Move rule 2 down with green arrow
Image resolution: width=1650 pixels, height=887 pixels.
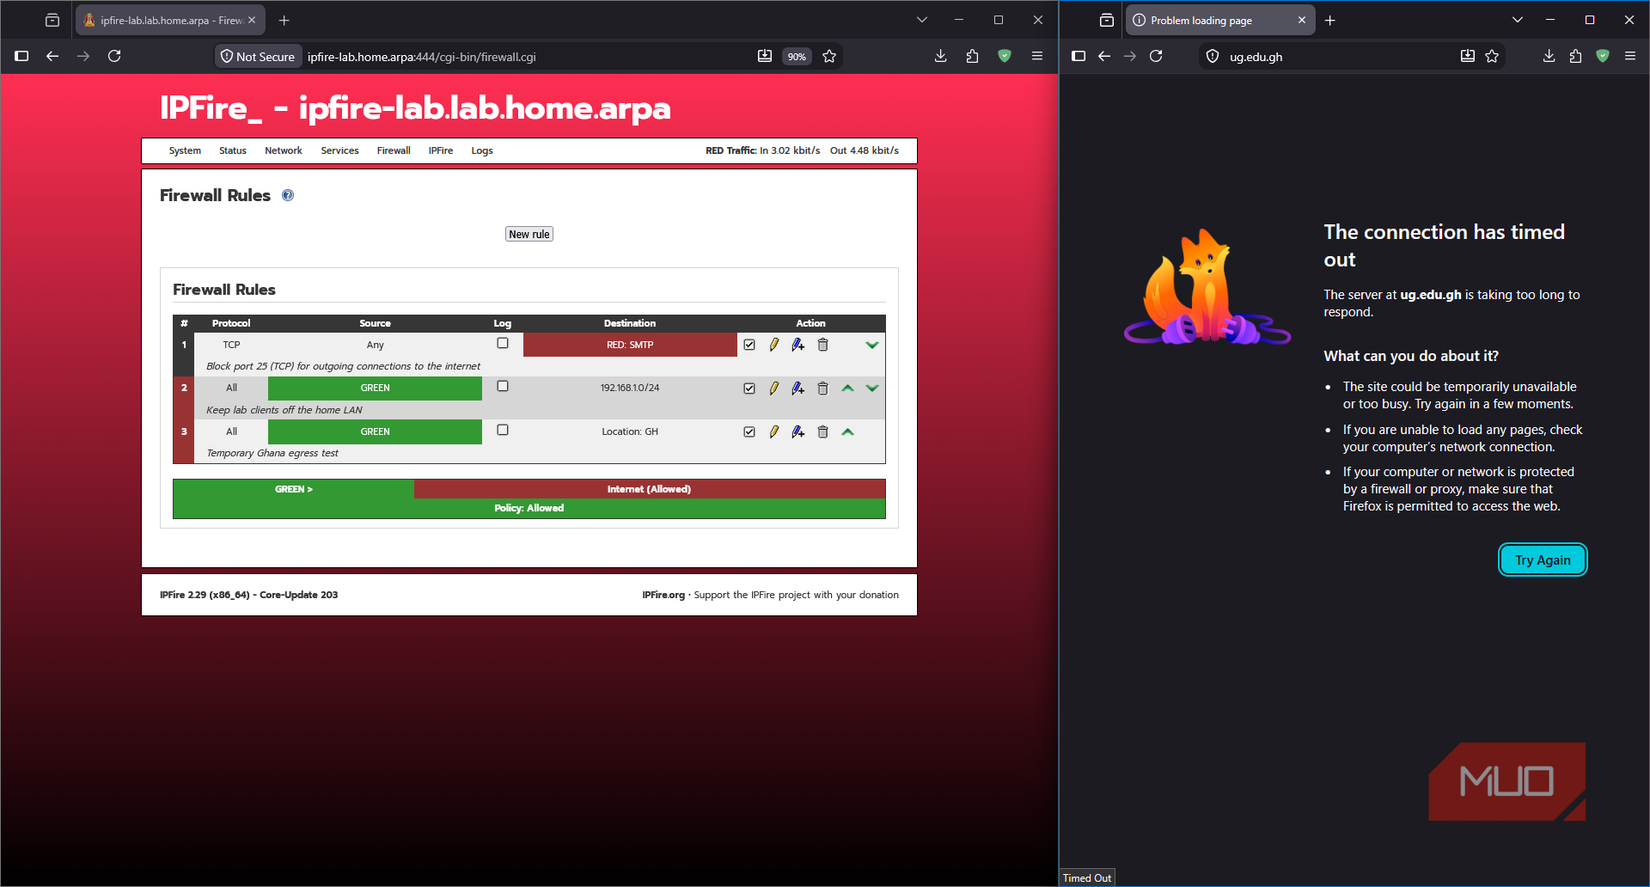(872, 388)
